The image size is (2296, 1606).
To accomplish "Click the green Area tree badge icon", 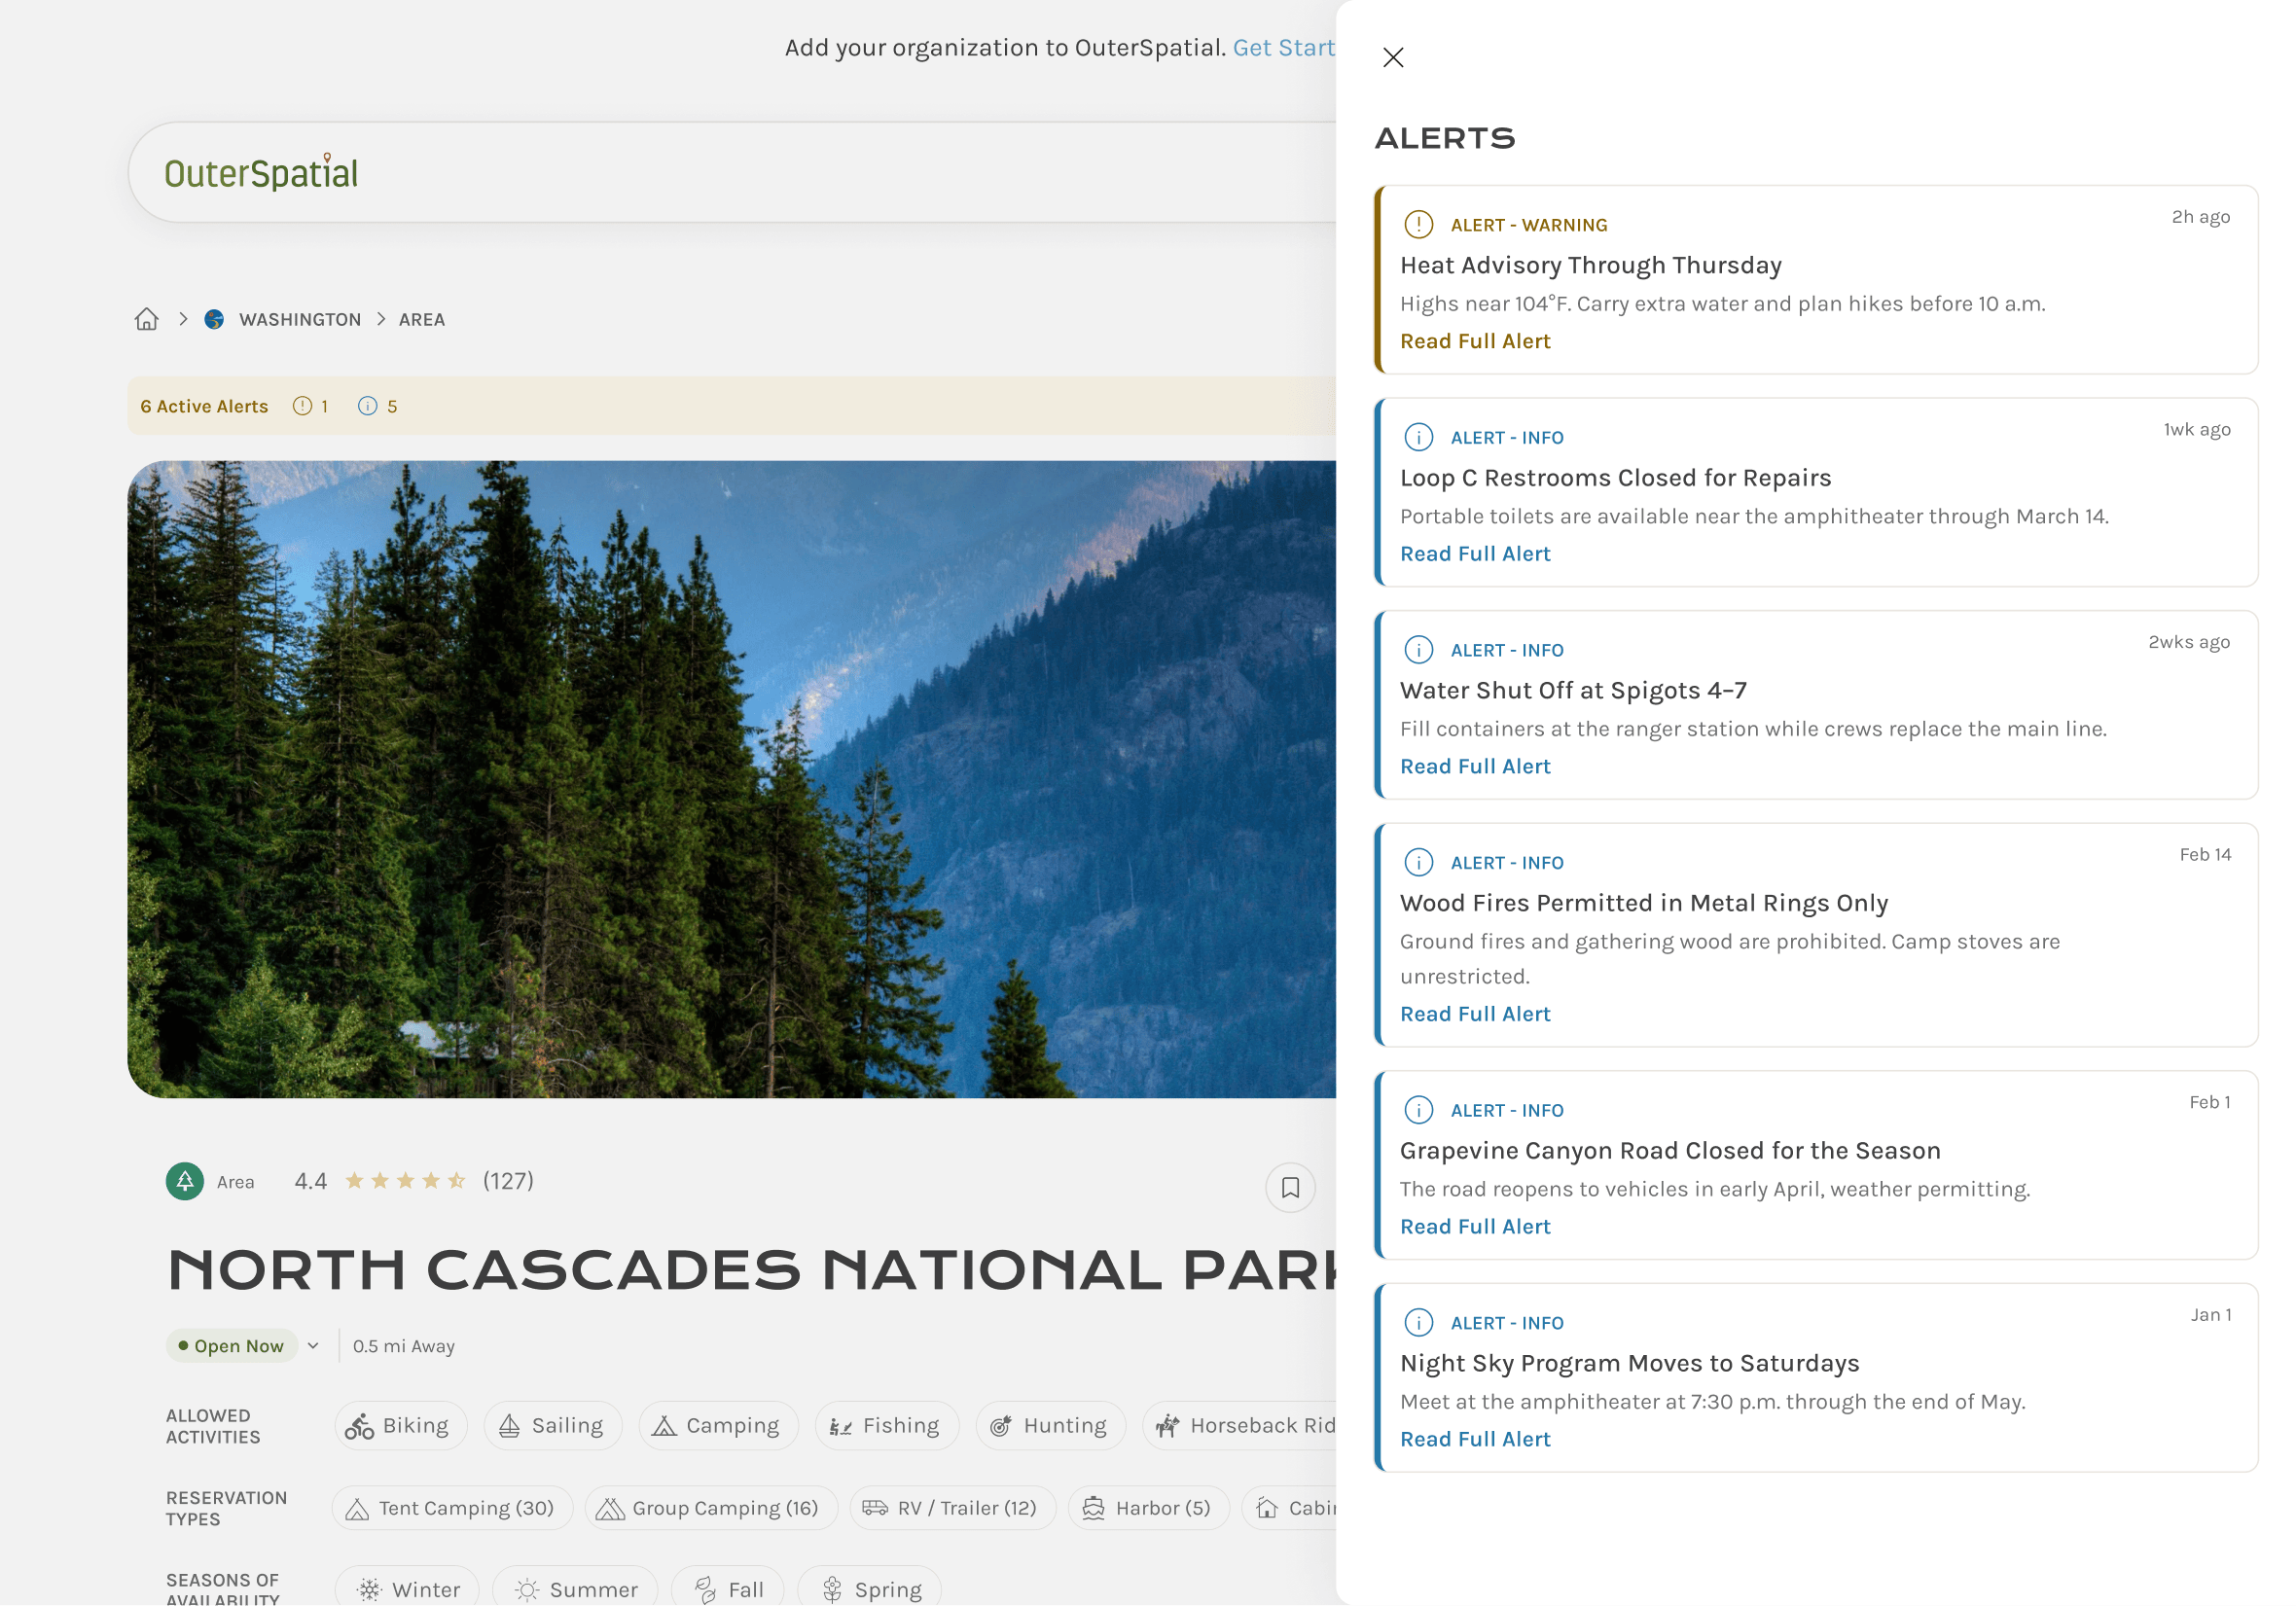I will tap(185, 1181).
